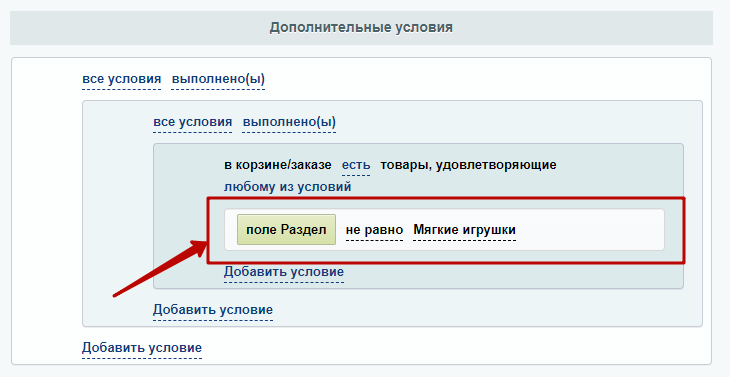Click the "товары, удовлетворяющие" label text
Viewport: 730px width, 377px height.
tap(468, 165)
